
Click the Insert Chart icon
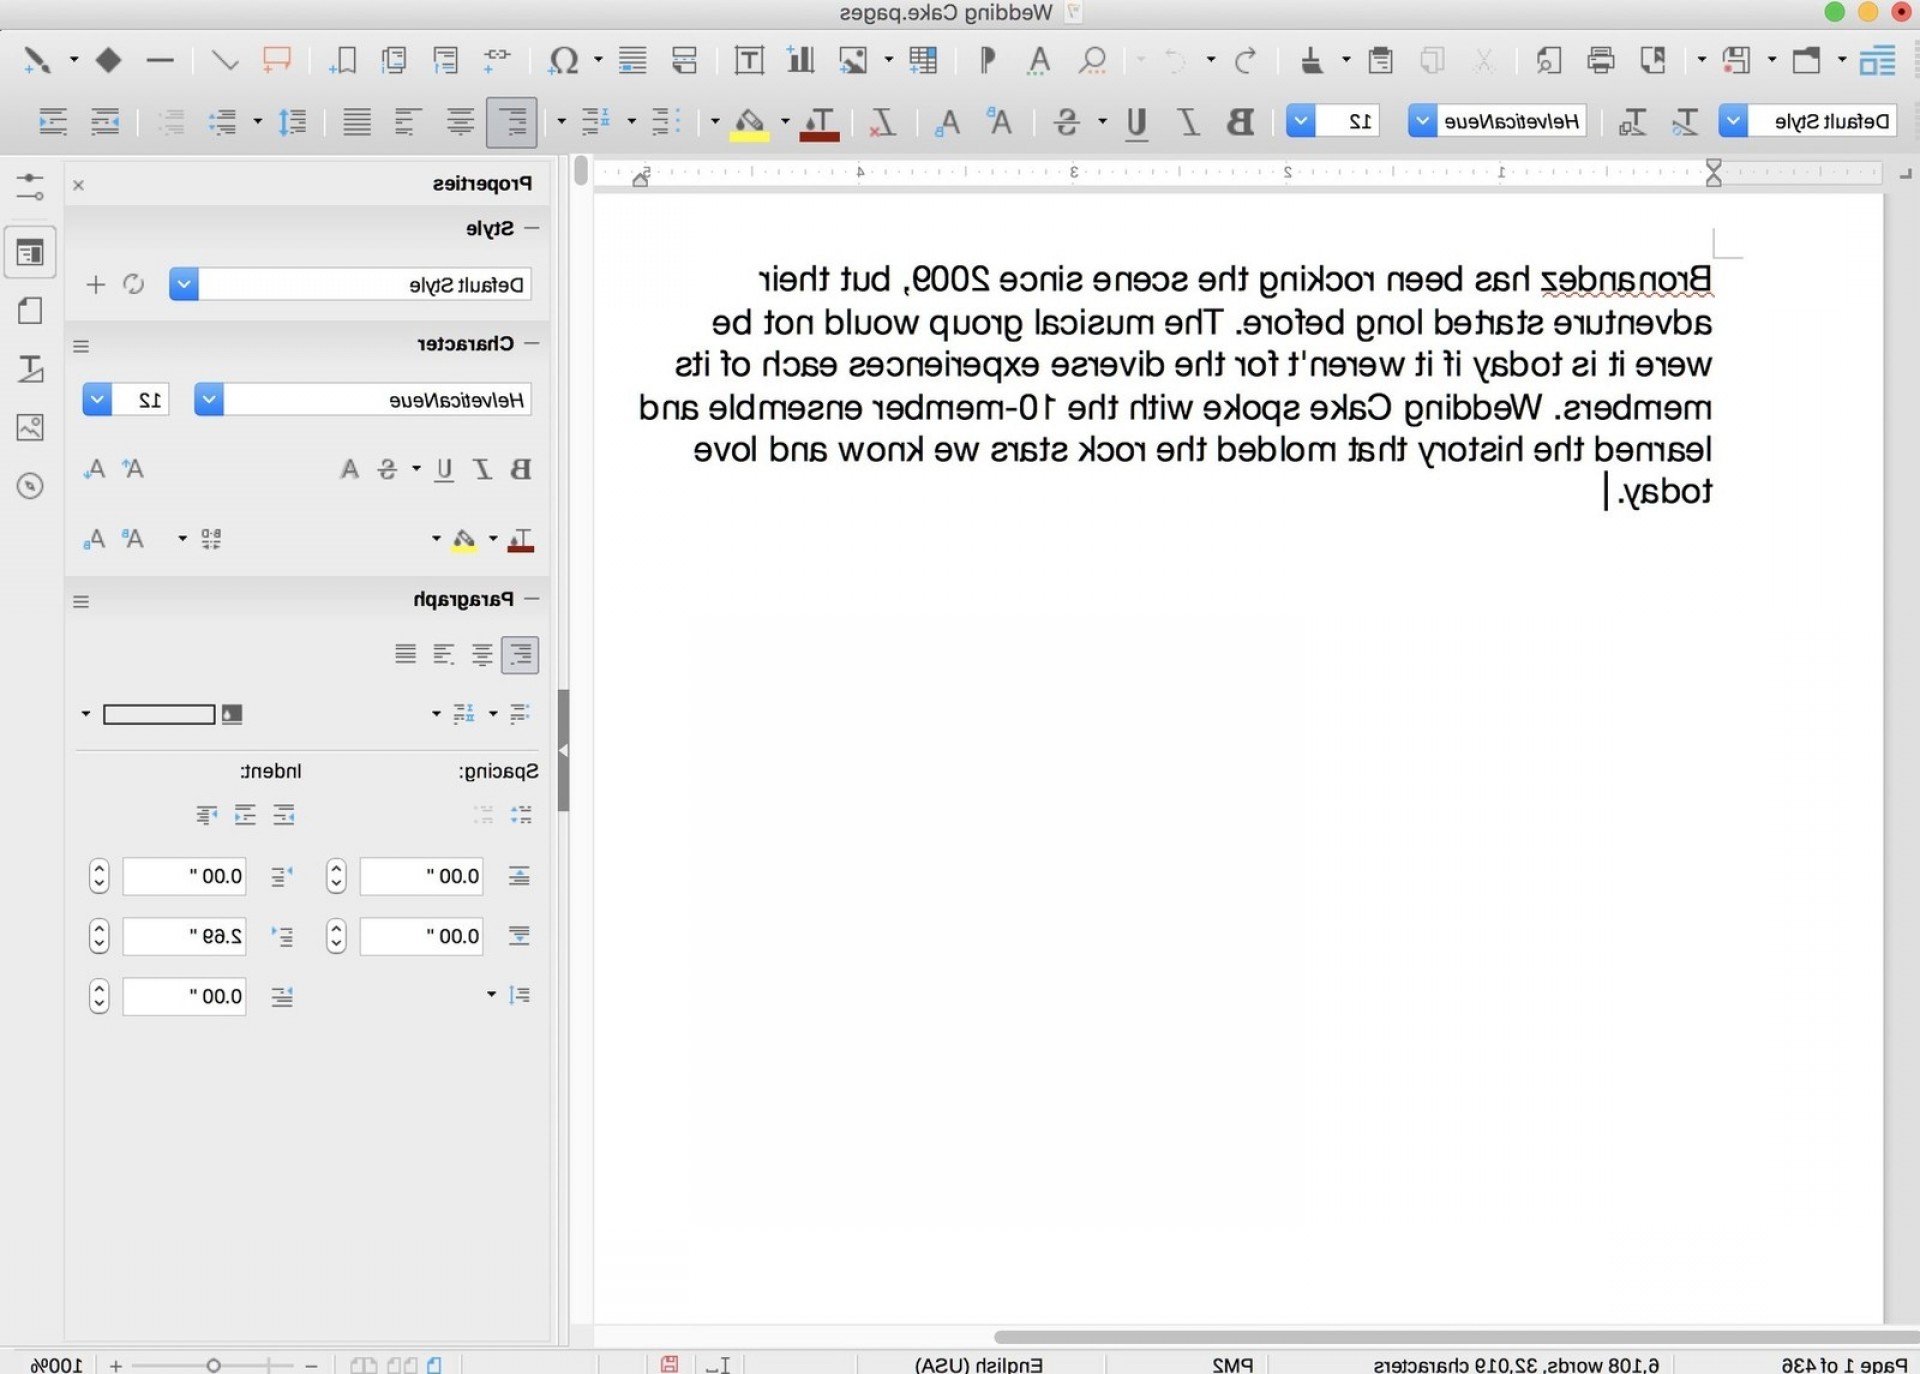800,61
